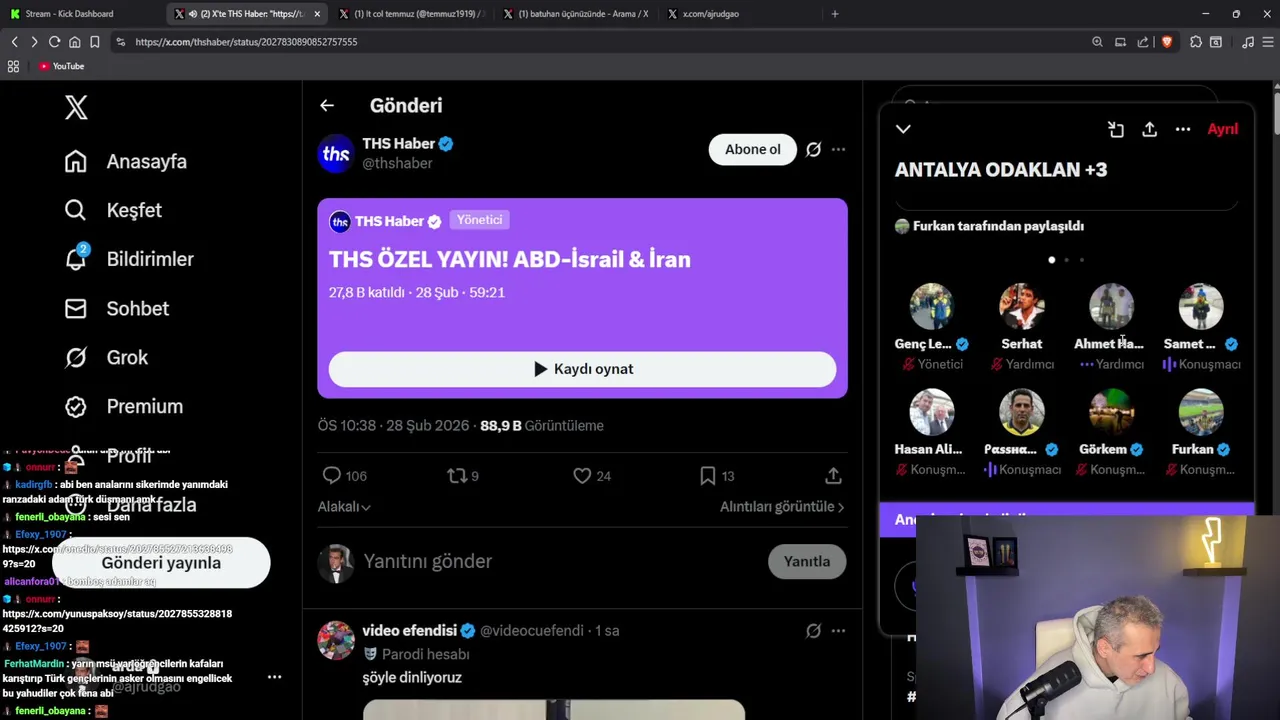Select Furkan speaker avatar
1280x720 pixels.
[1201, 411]
